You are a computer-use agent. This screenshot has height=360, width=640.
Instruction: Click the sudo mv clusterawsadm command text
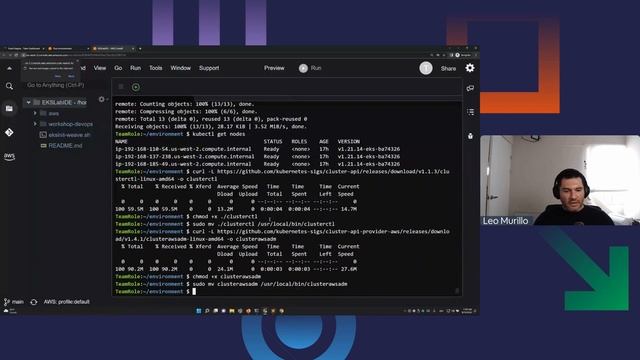click(270, 284)
